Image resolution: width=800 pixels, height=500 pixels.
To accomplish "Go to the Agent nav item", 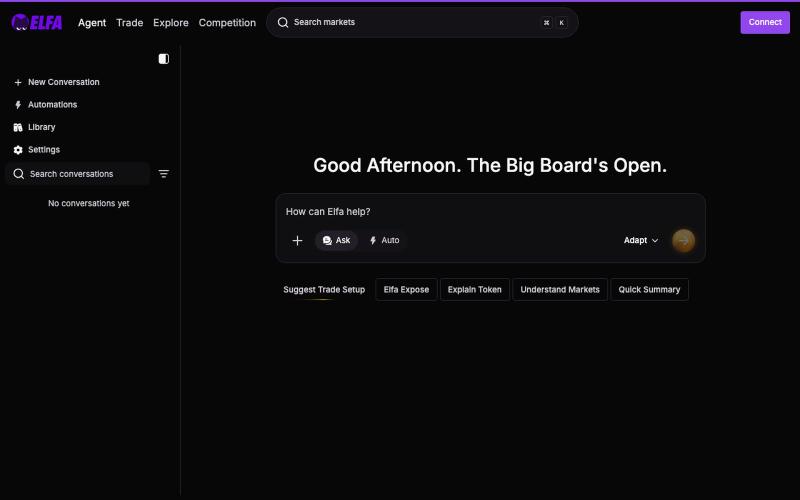I will point(92,22).
